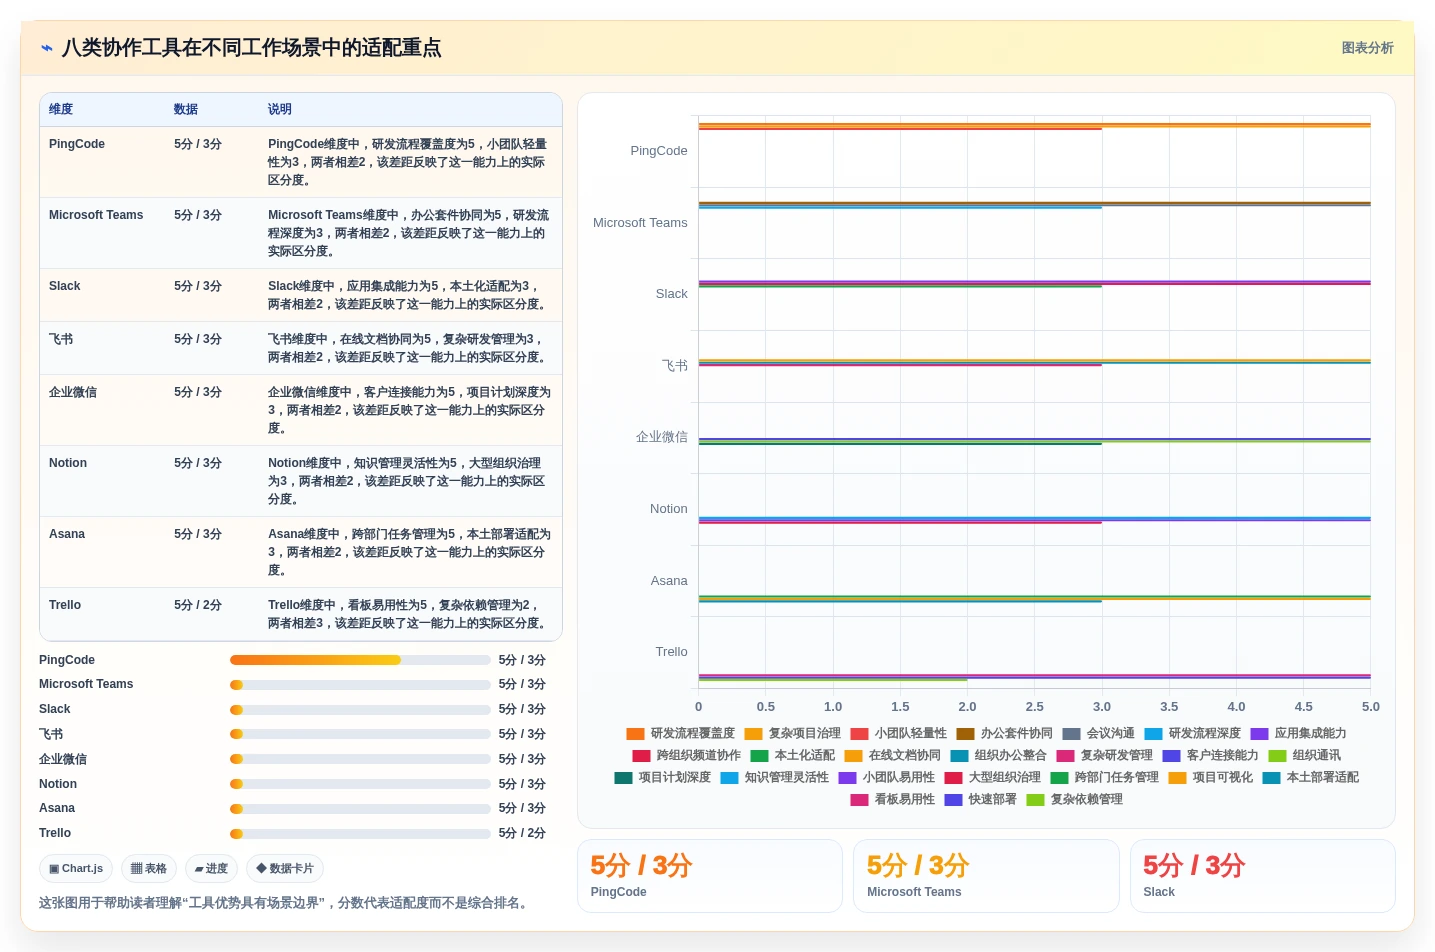Toggle 小团队轻量性 legend swatch
The image size is (1435, 952).
click(859, 734)
